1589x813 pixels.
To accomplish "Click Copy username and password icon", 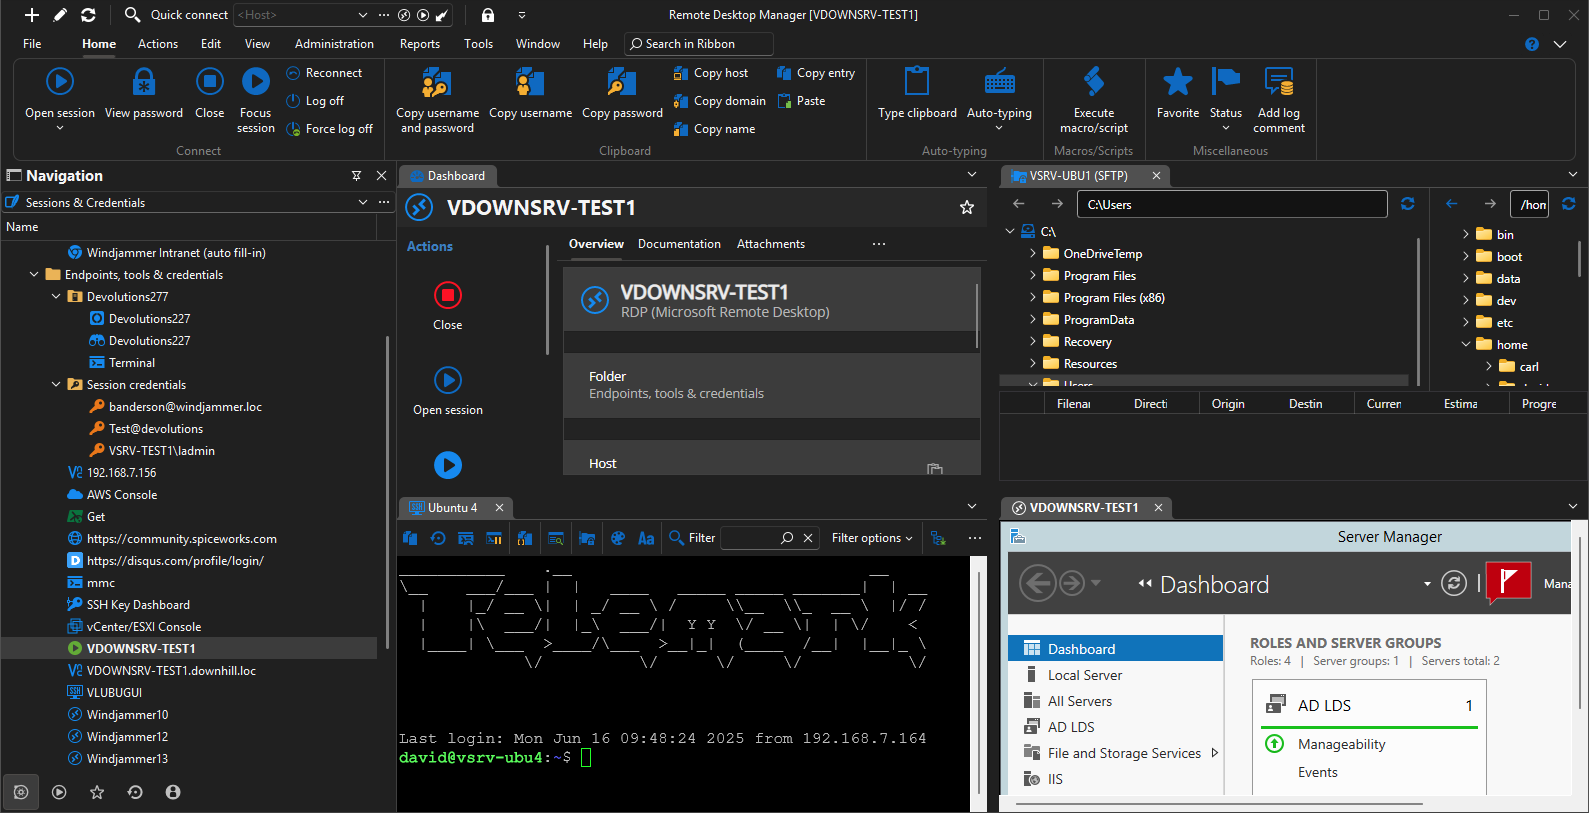I will coord(437,81).
